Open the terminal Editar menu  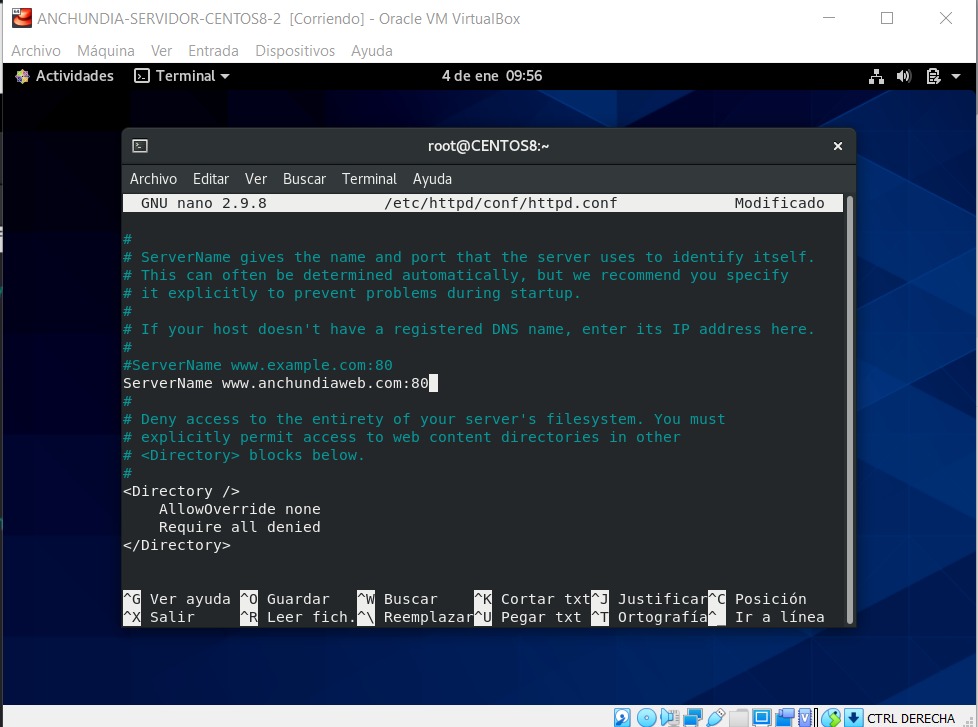[211, 179]
